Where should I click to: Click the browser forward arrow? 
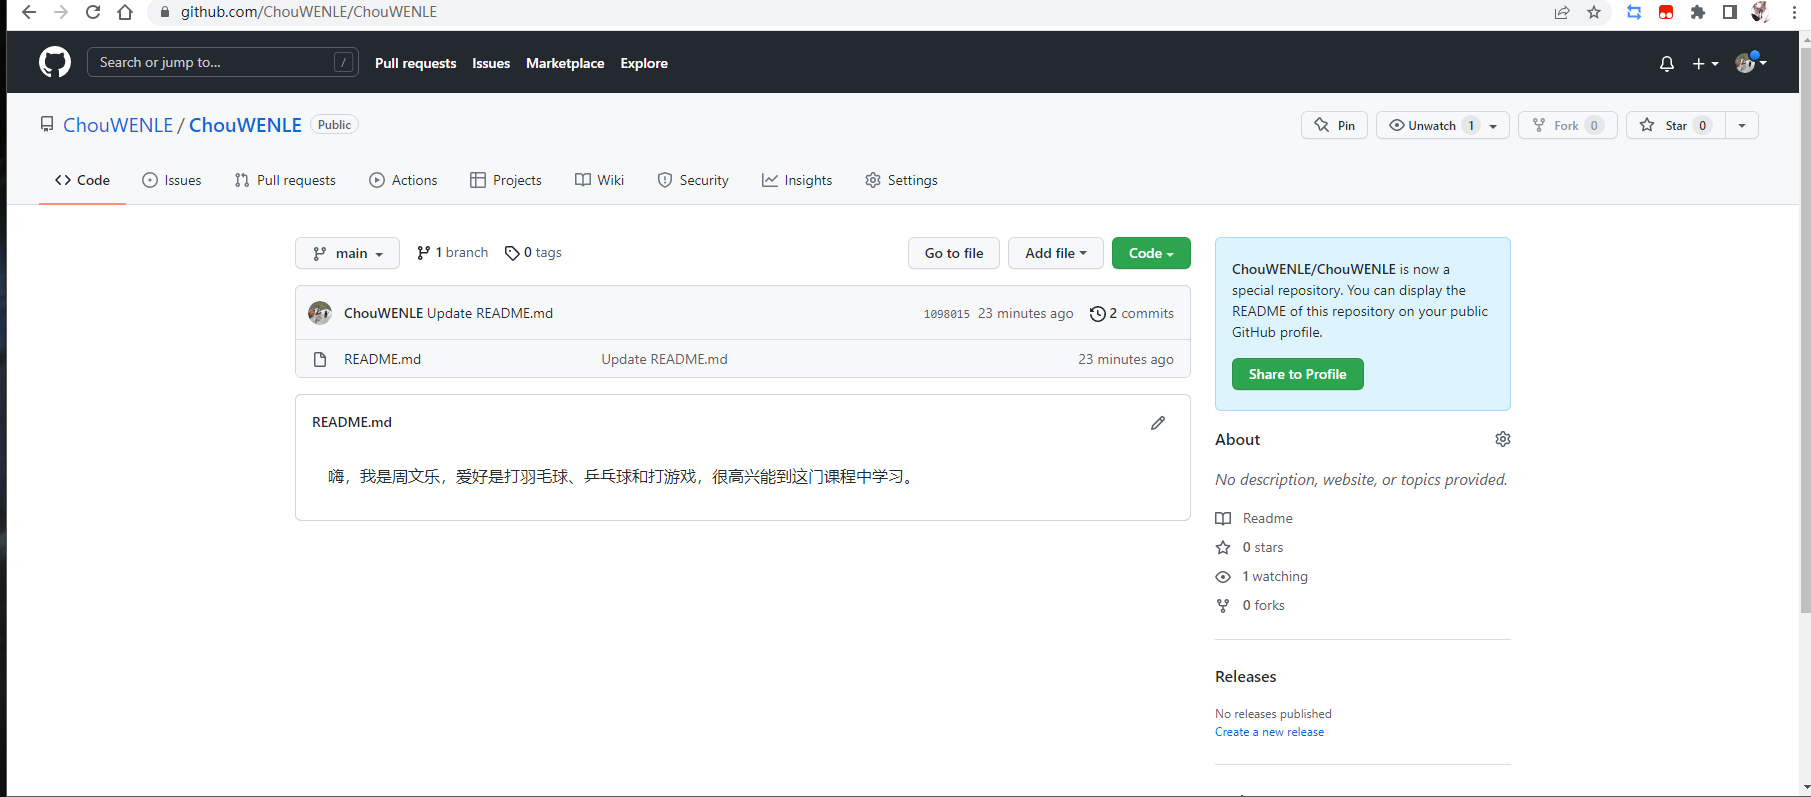61,12
